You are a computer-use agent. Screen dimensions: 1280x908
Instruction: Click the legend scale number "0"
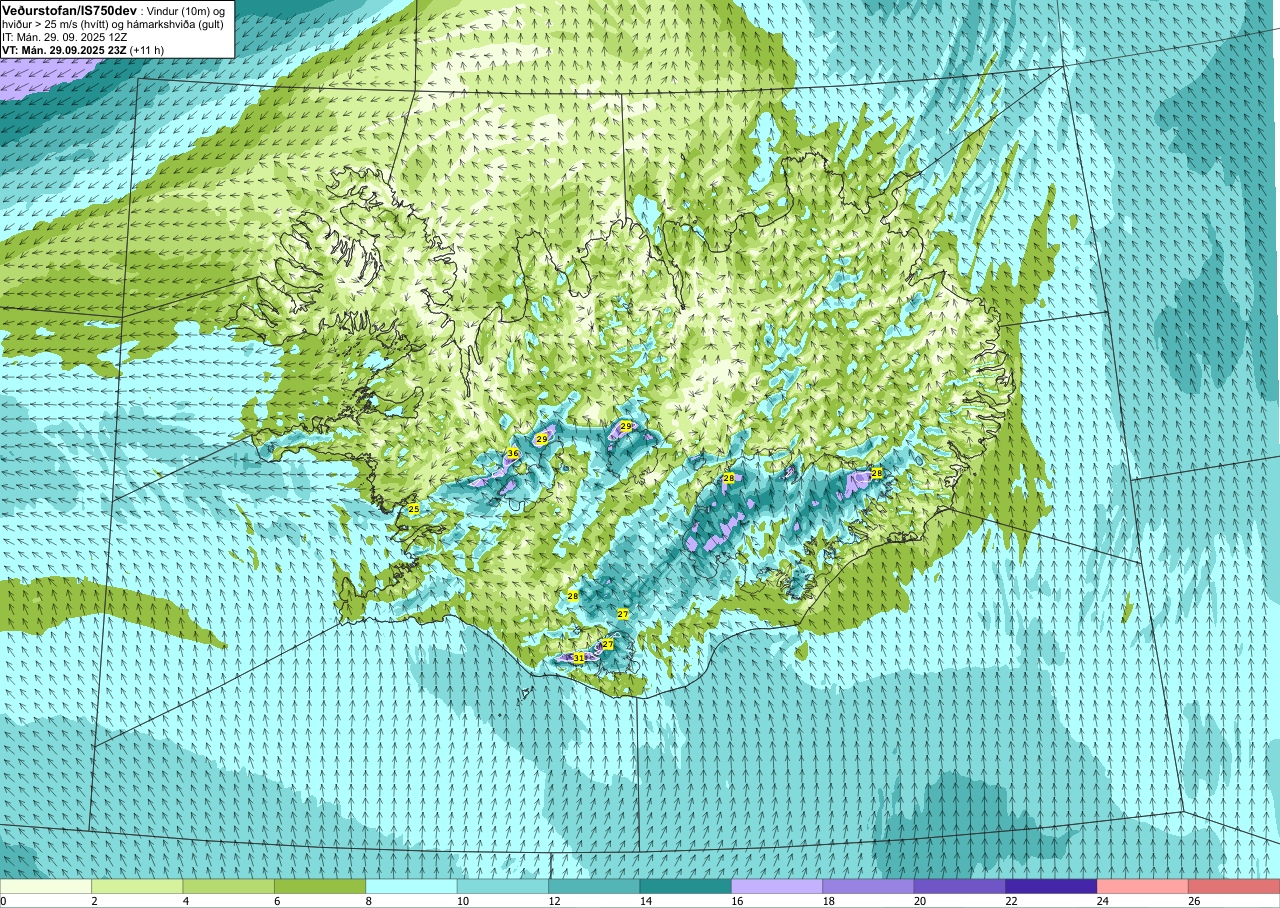[x=3, y=901]
